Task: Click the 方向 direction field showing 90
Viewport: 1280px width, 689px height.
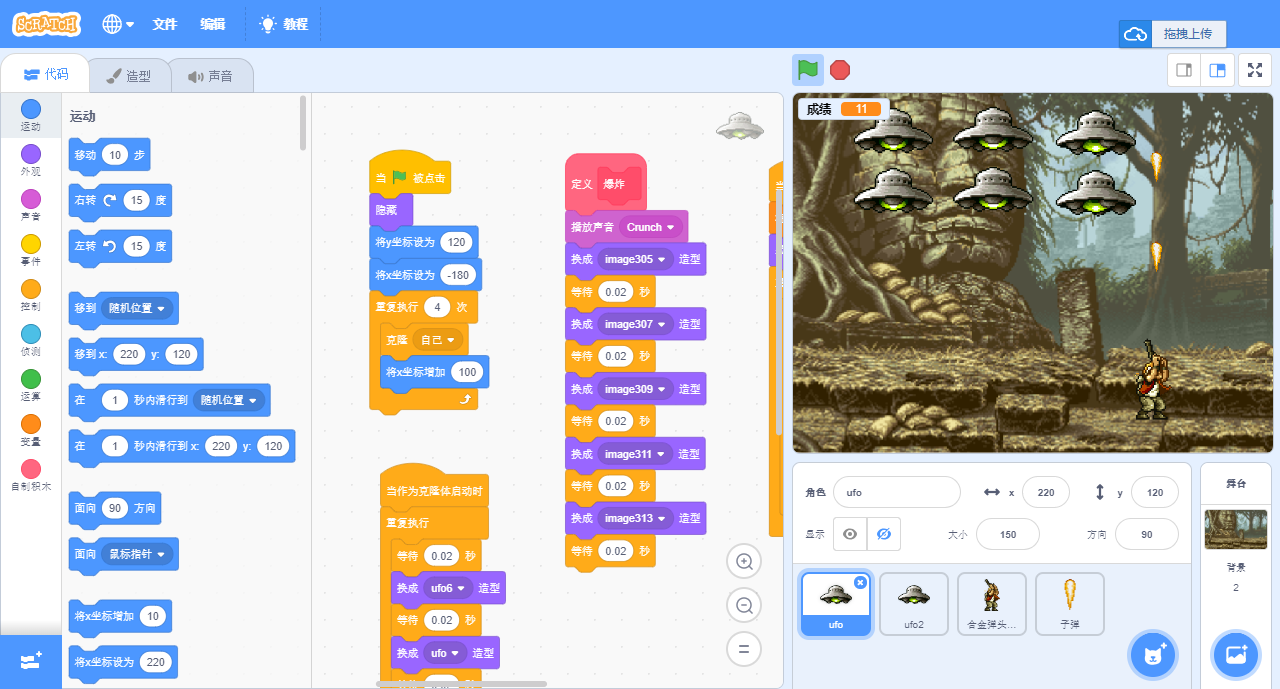Action: 1147,534
